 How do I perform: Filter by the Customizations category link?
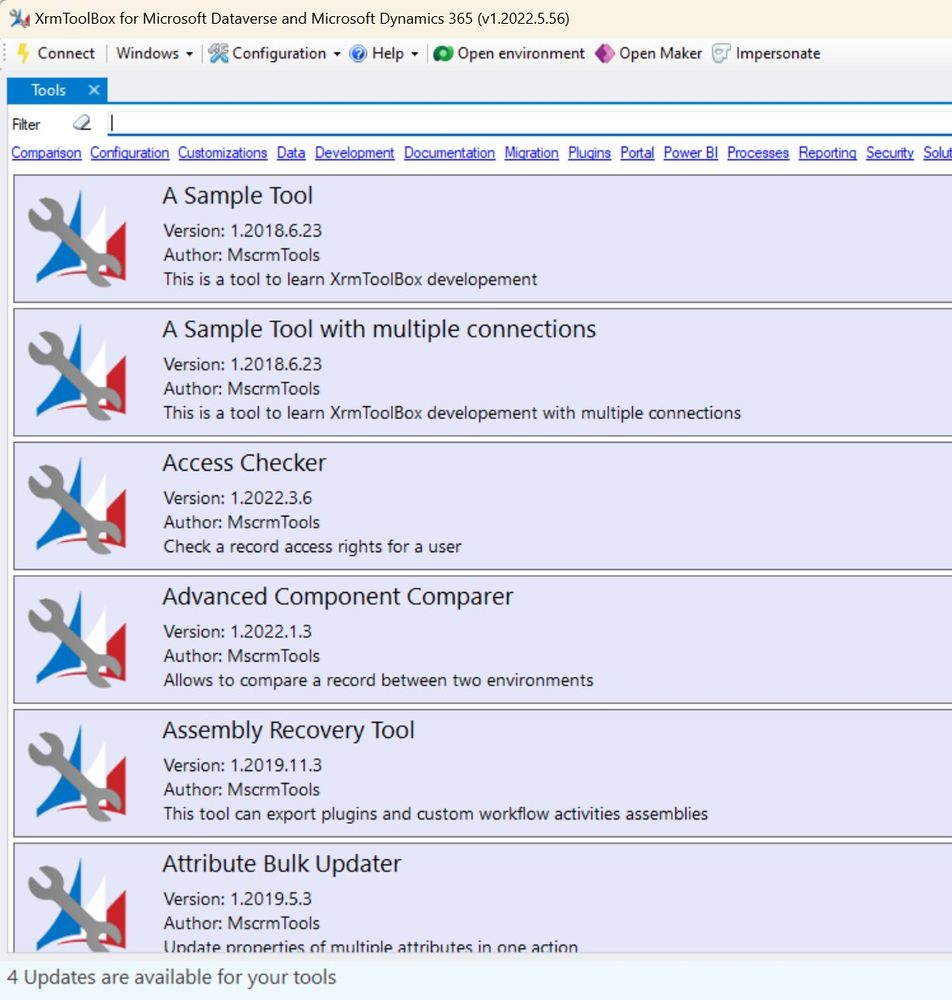pyautogui.click(x=223, y=153)
